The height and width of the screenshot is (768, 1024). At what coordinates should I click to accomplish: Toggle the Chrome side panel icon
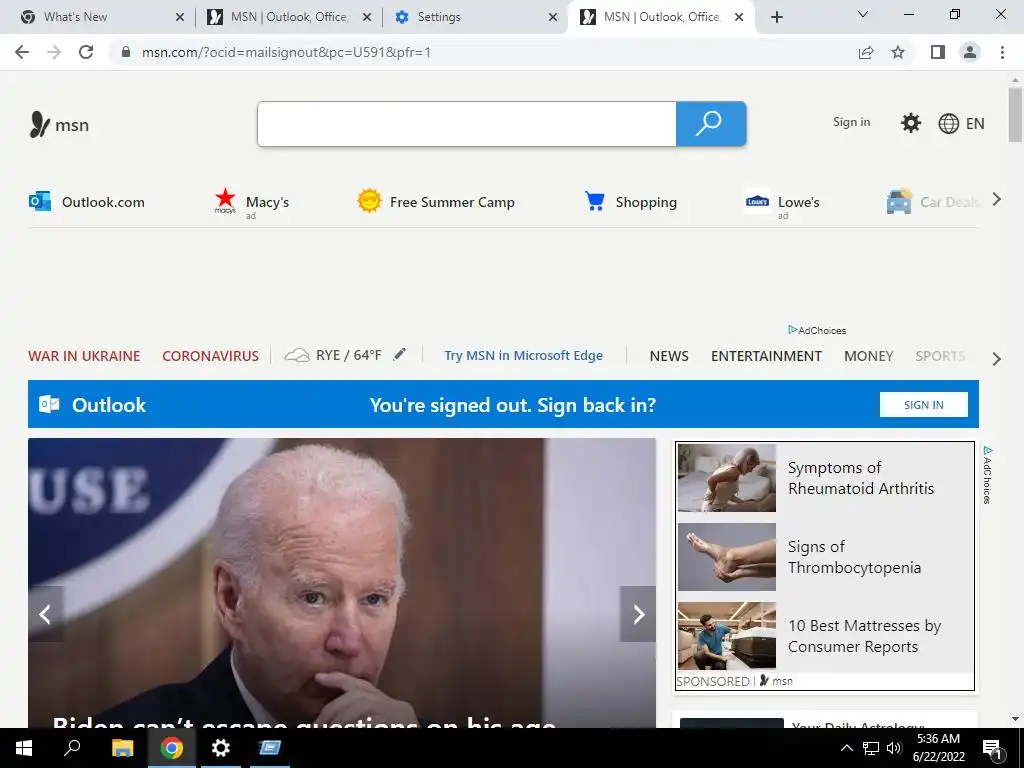[938, 52]
